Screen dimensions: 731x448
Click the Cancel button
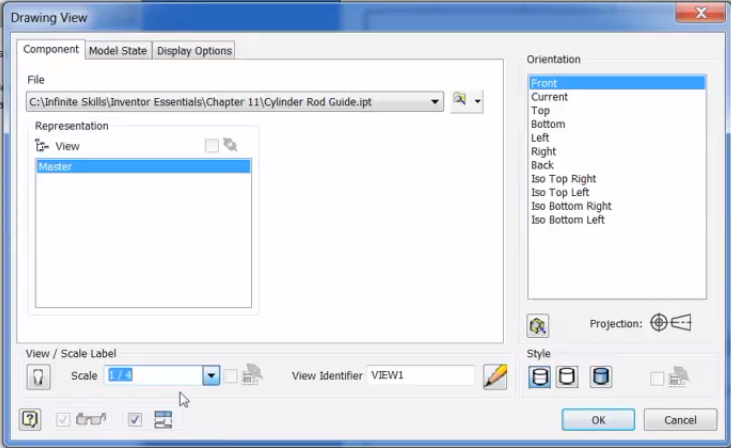click(x=680, y=420)
